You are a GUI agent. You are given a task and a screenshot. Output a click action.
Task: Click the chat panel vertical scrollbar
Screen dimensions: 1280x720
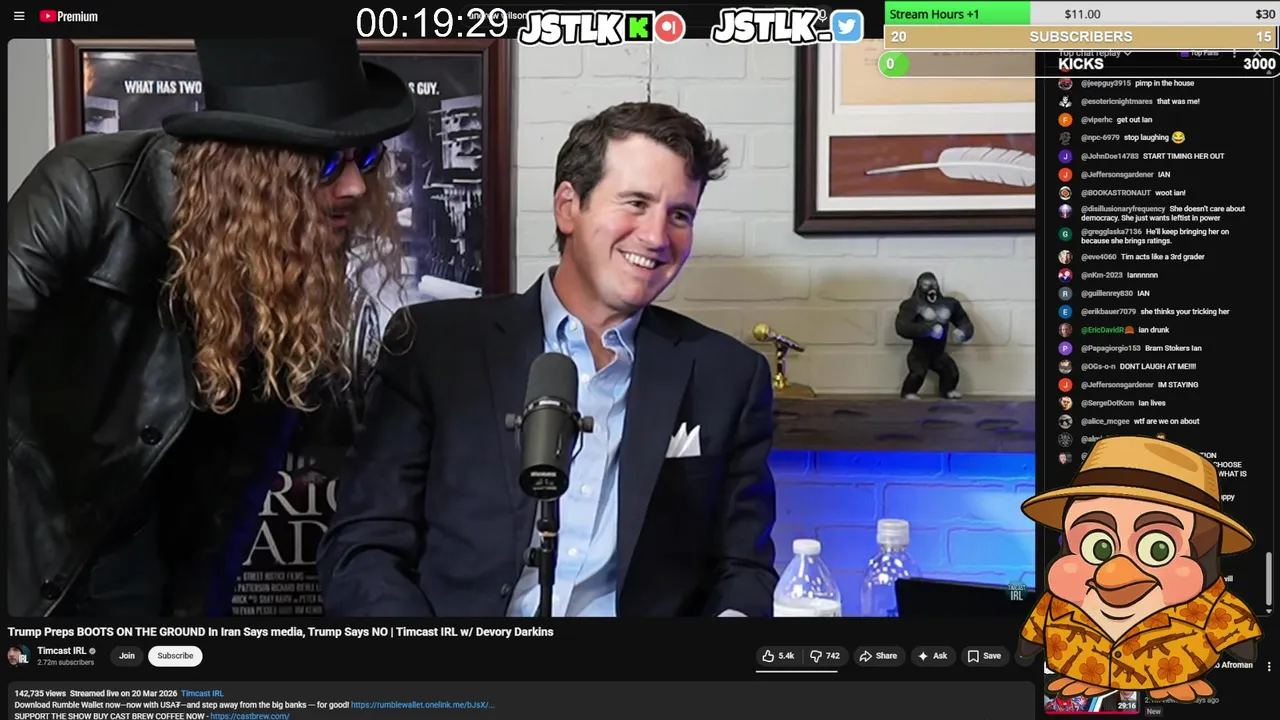tap(1269, 580)
